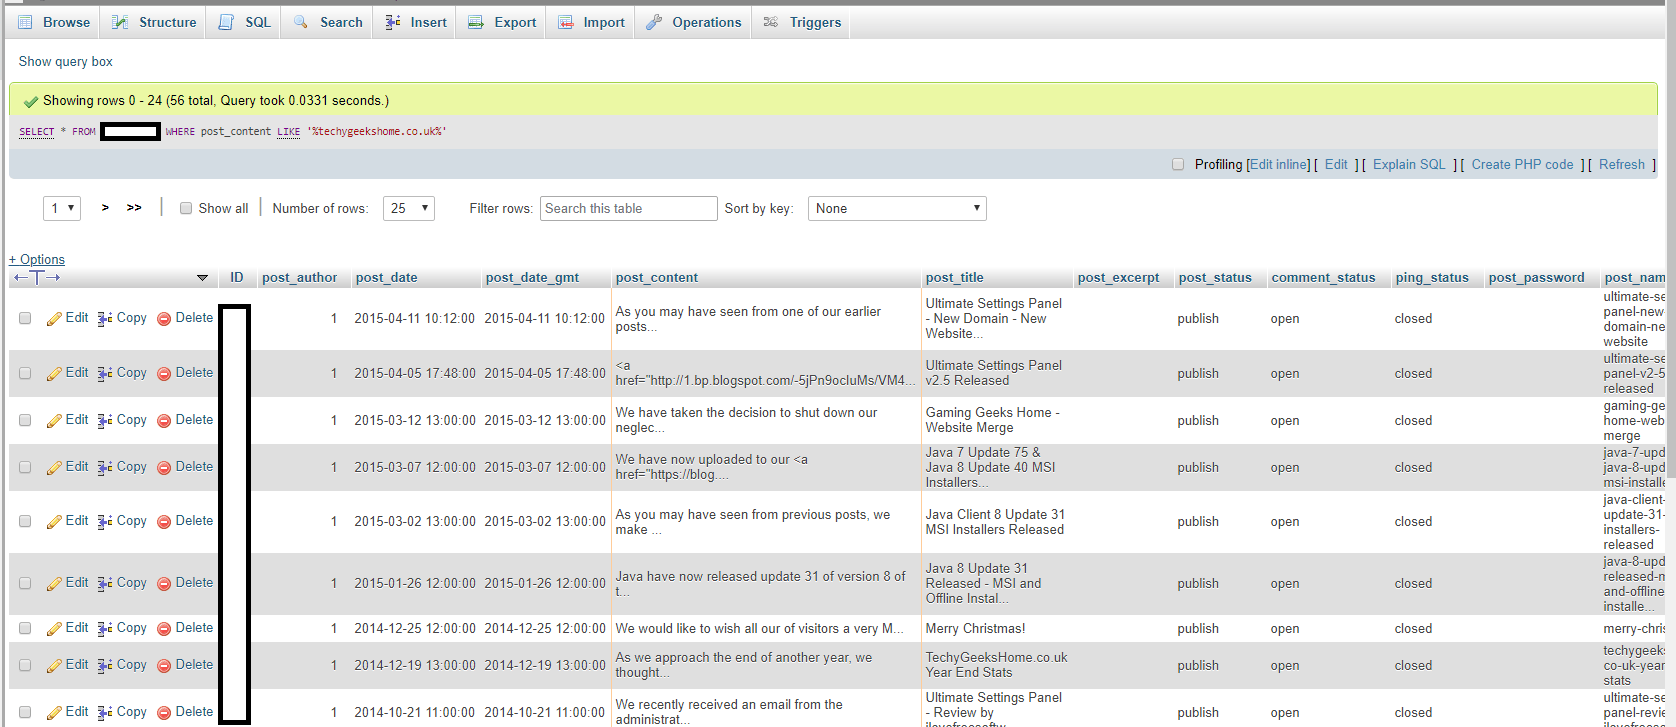Click the red delete icon for 2015-04-05 row

click(x=164, y=374)
